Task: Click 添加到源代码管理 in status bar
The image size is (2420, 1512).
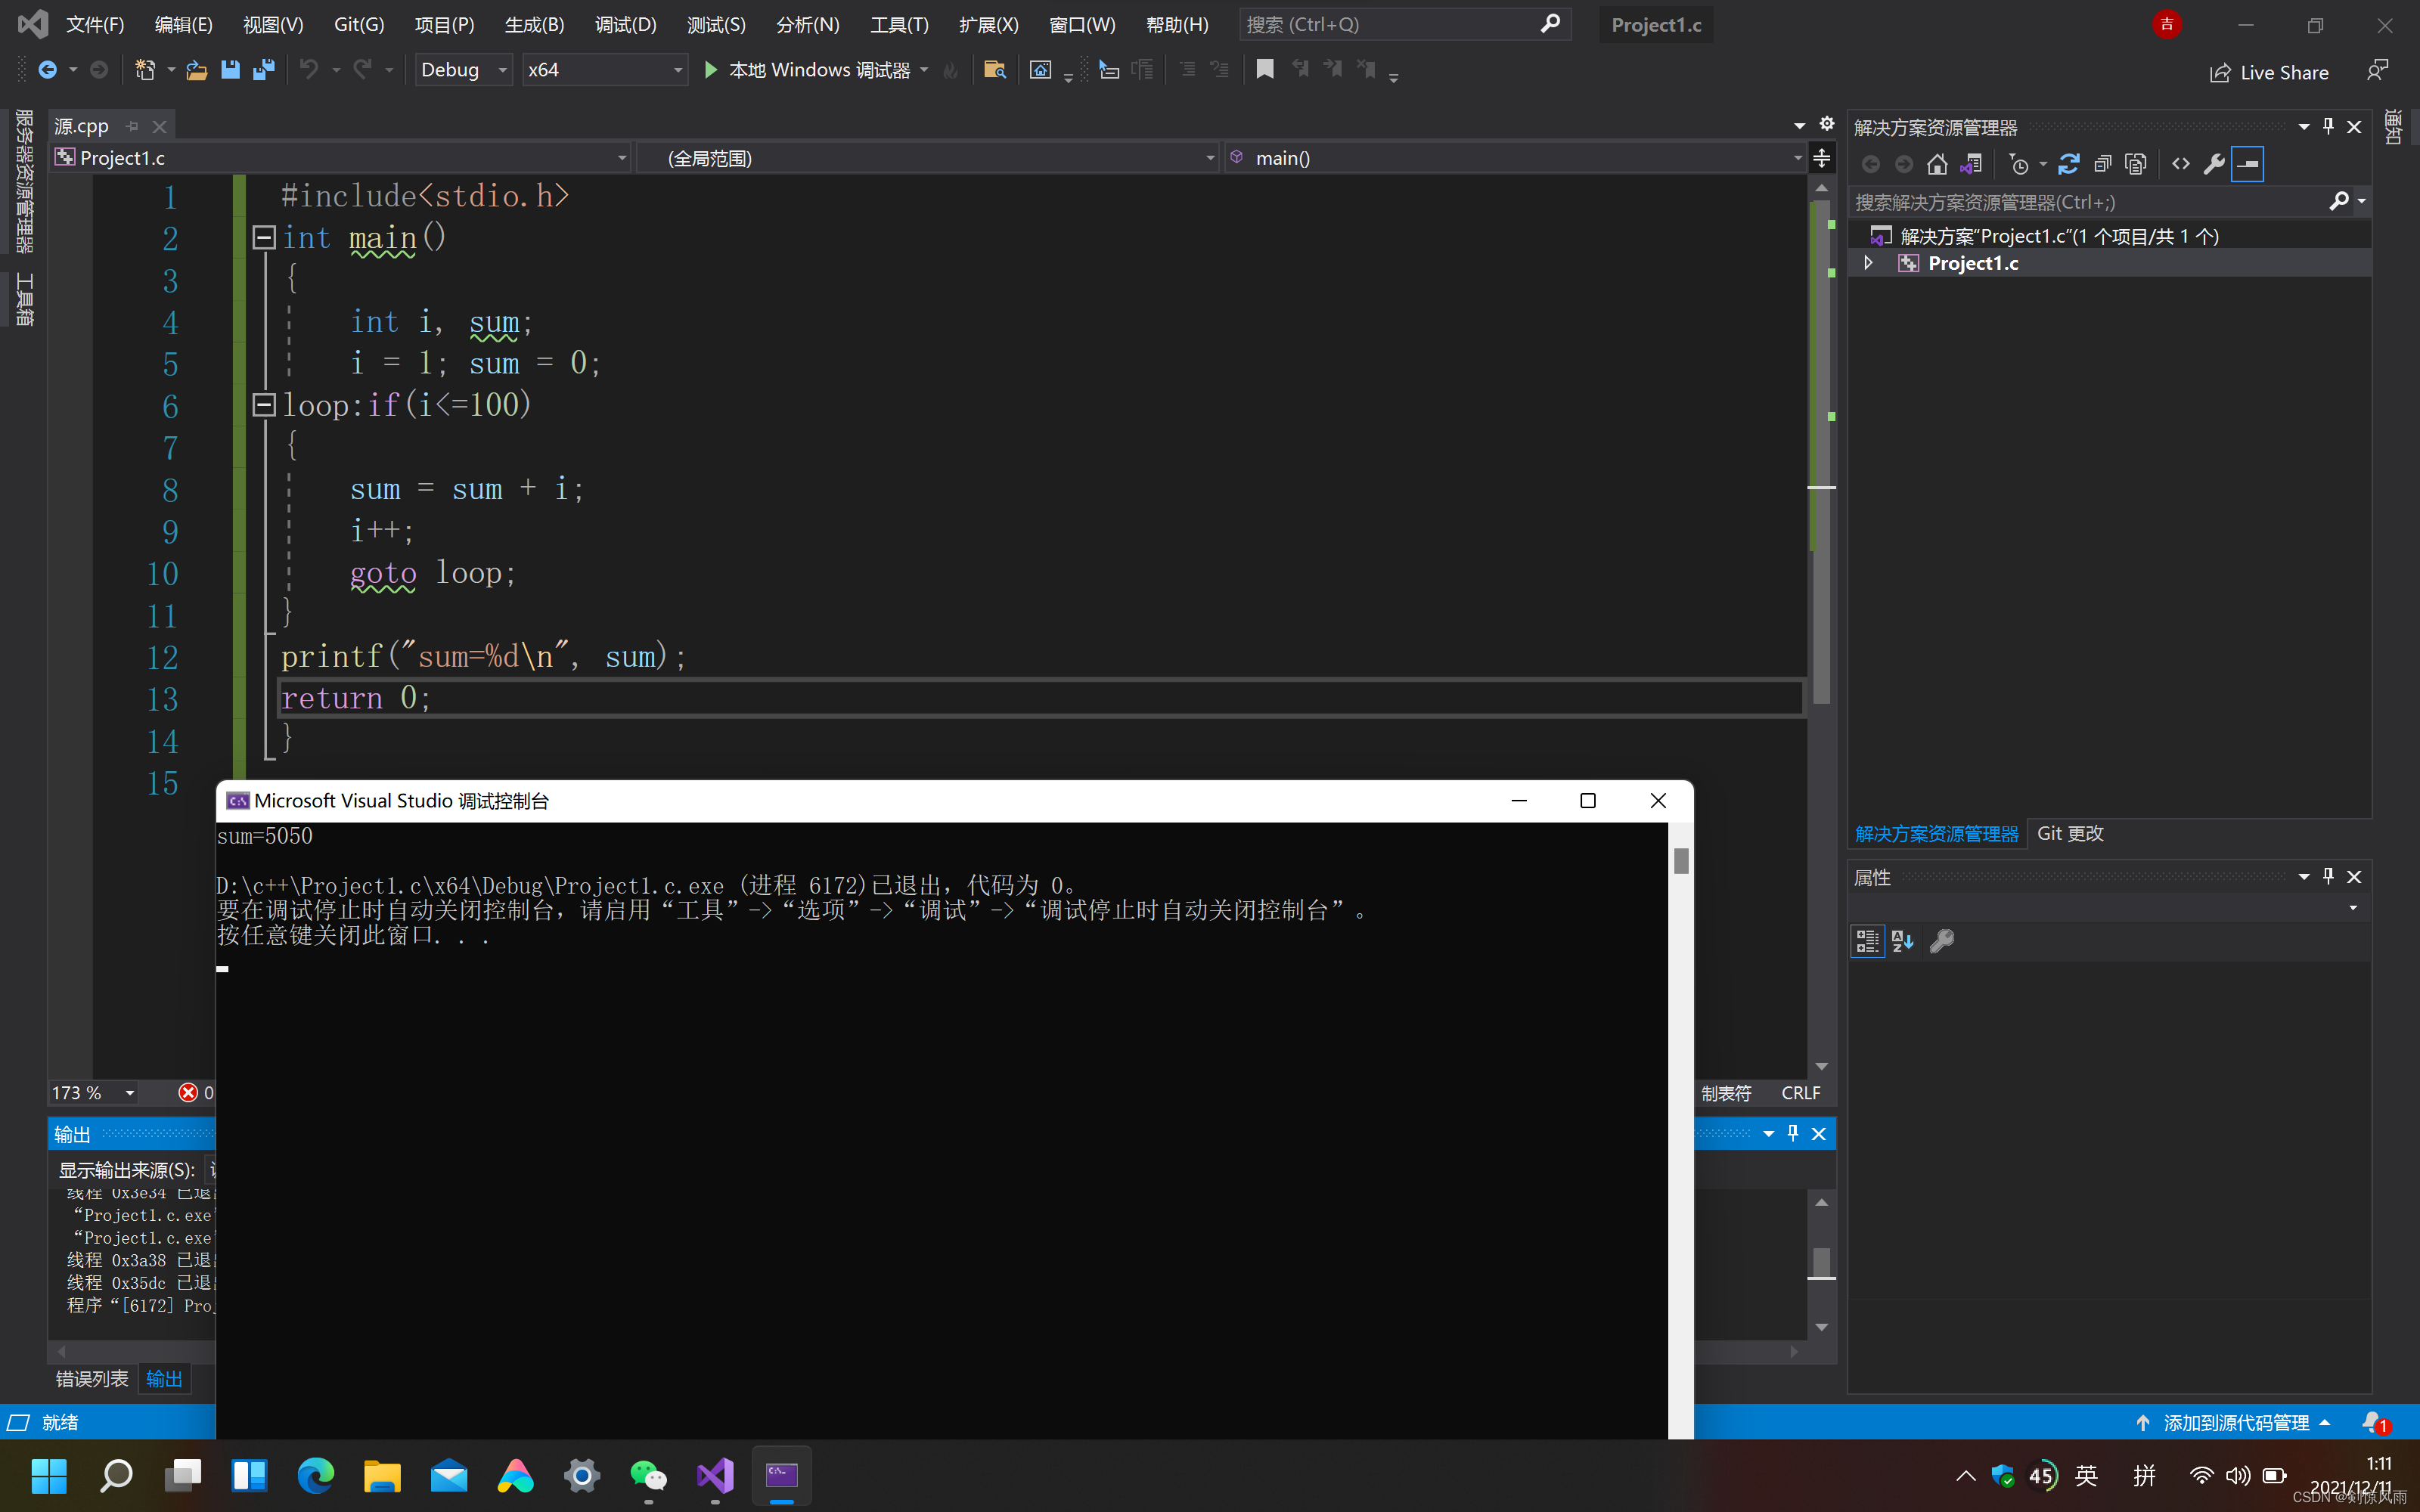Action: (2236, 1422)
